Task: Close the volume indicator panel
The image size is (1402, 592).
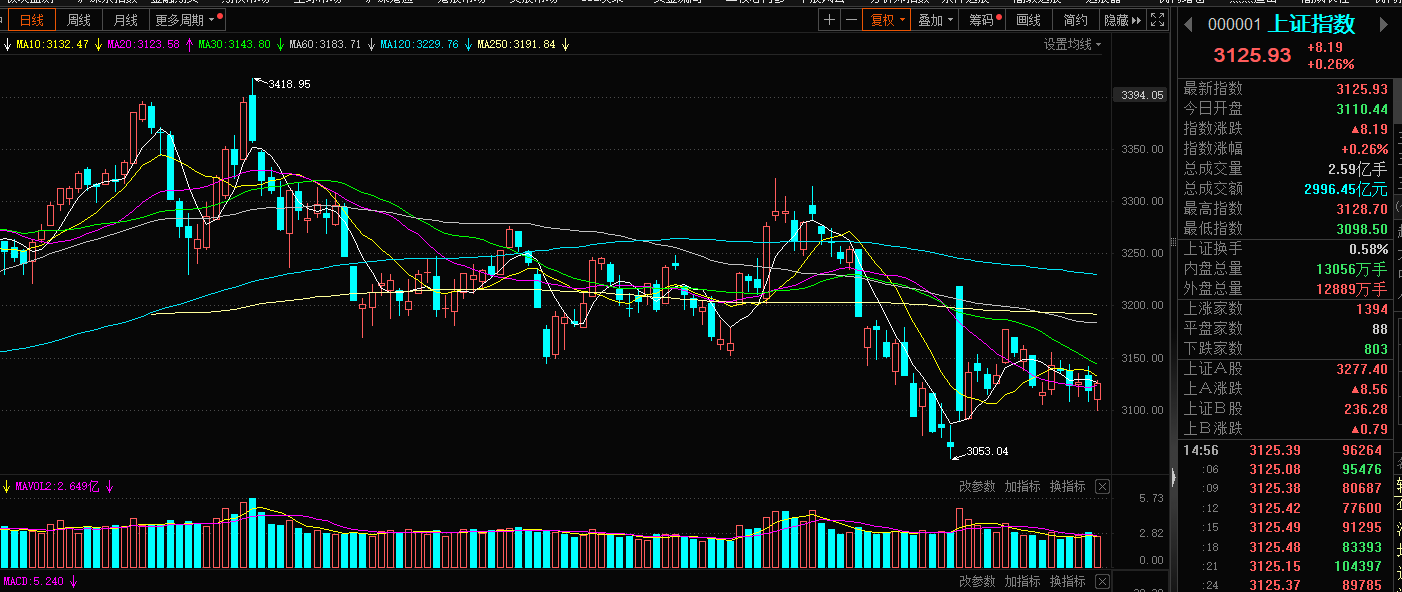Action: [1102, 486]
